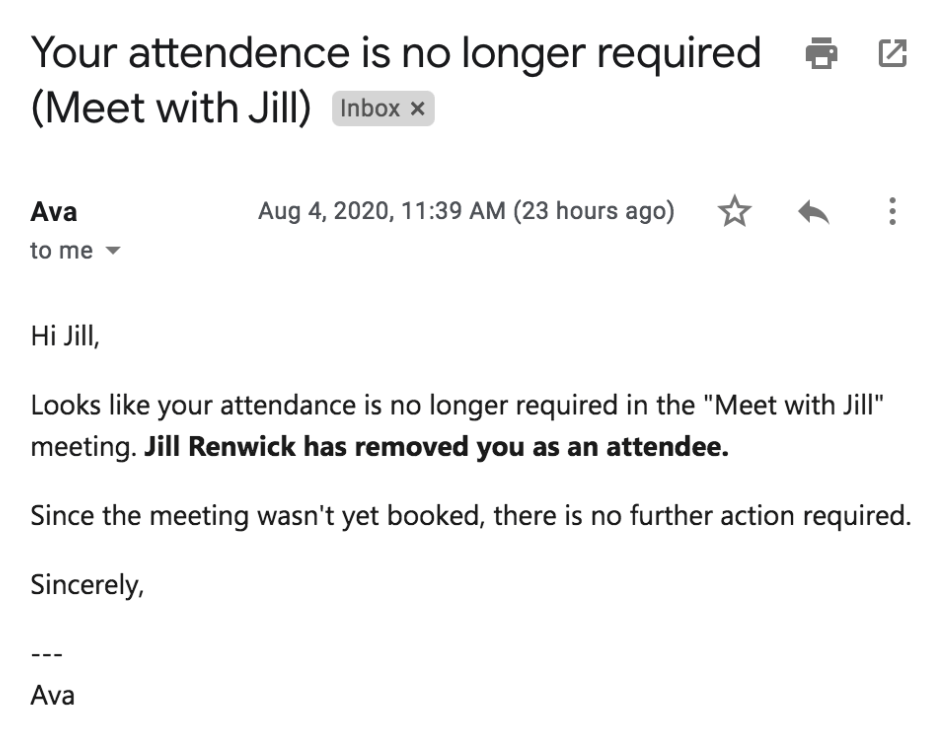
Task: Open the email in a new window
Action: click(891, 52)
